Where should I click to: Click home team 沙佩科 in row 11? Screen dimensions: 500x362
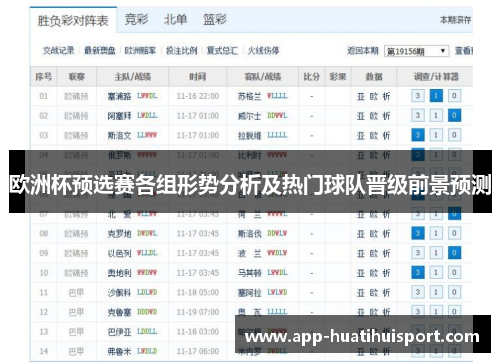click(x=119, y=293)
